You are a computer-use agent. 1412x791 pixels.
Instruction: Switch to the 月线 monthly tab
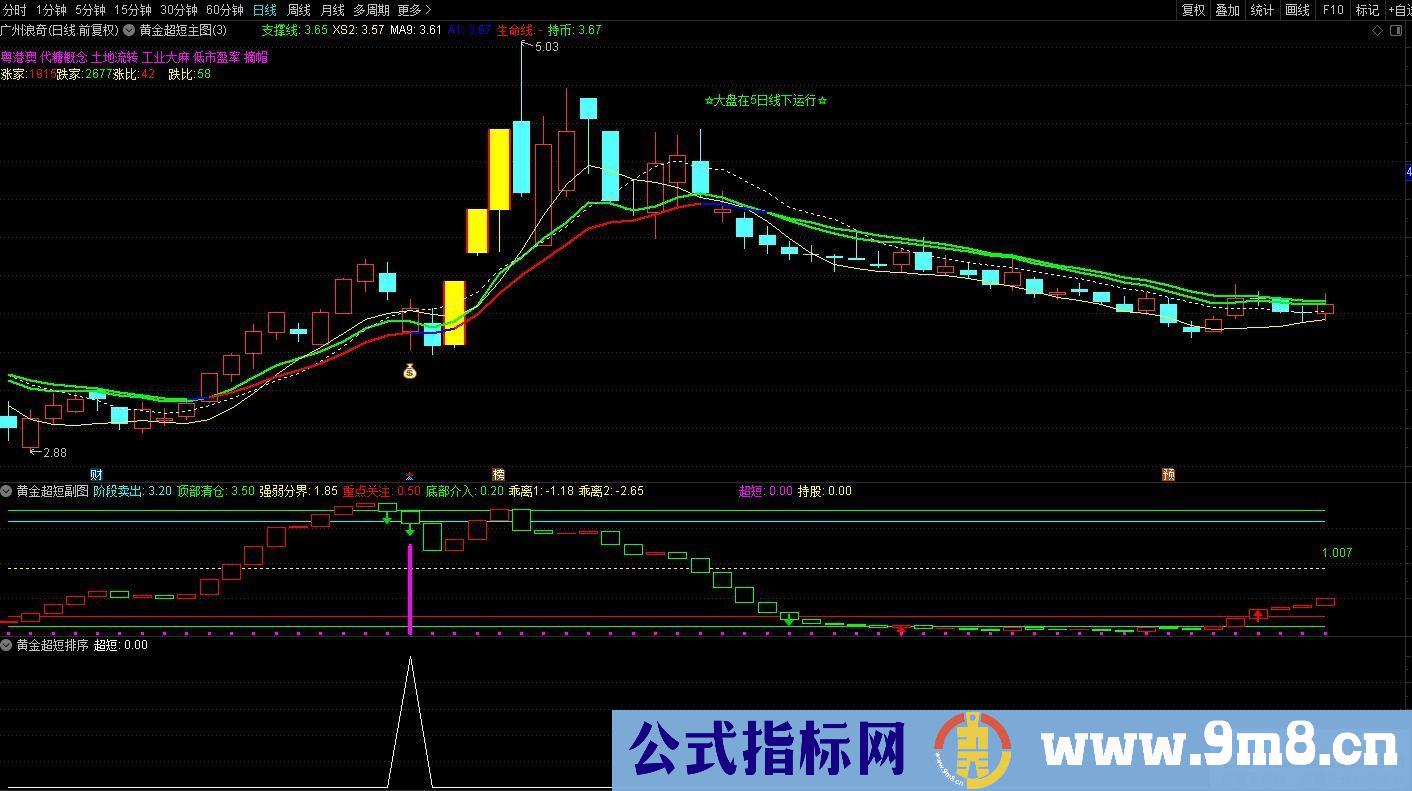[332, 10]
